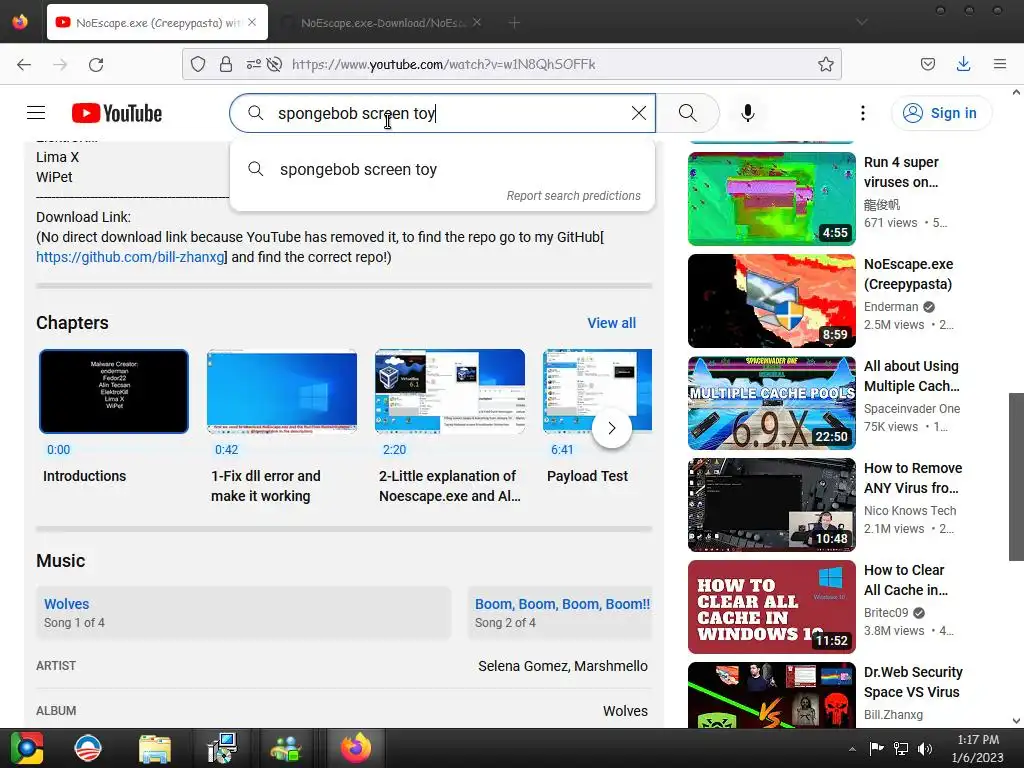This screenshot has height=768, width=1024.
Task: Save page to Pocket
Action: pyautogui.click(x=928, y=64)
